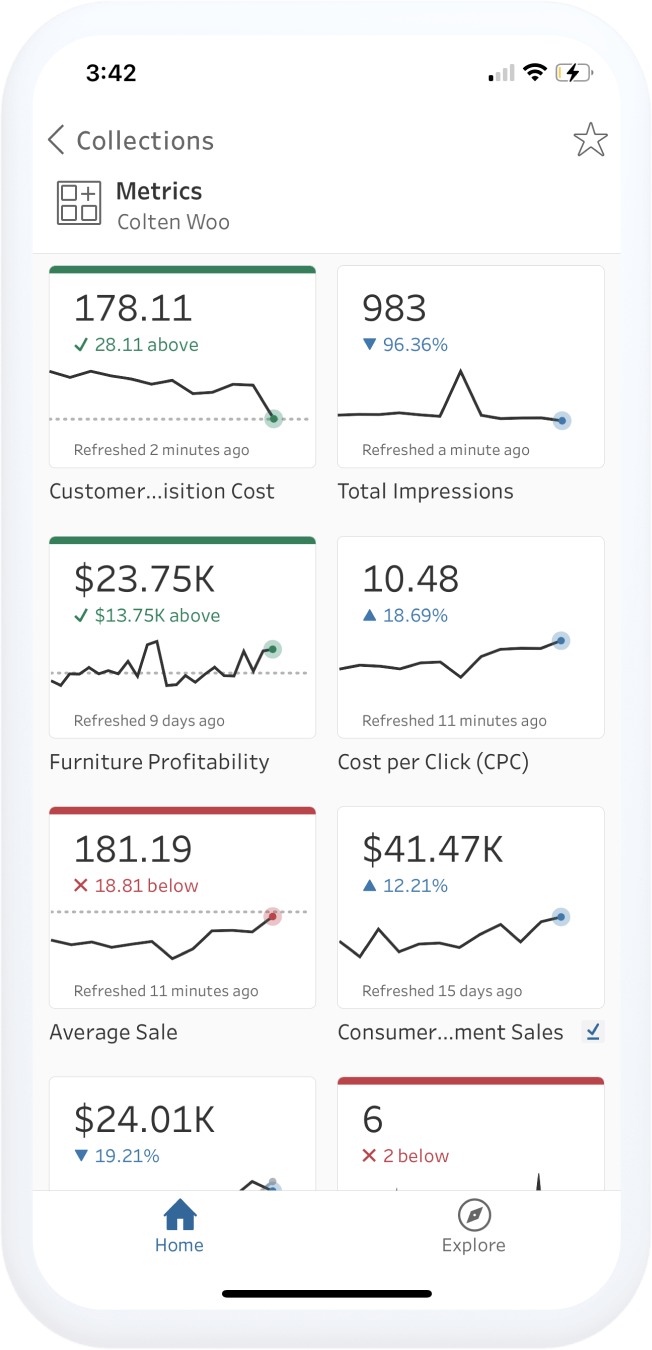Screen dimensions: 652x1350
Task: Tap the Wi-Fi icon in status bar
Action: pyautogui.click(x=536, y=73)
